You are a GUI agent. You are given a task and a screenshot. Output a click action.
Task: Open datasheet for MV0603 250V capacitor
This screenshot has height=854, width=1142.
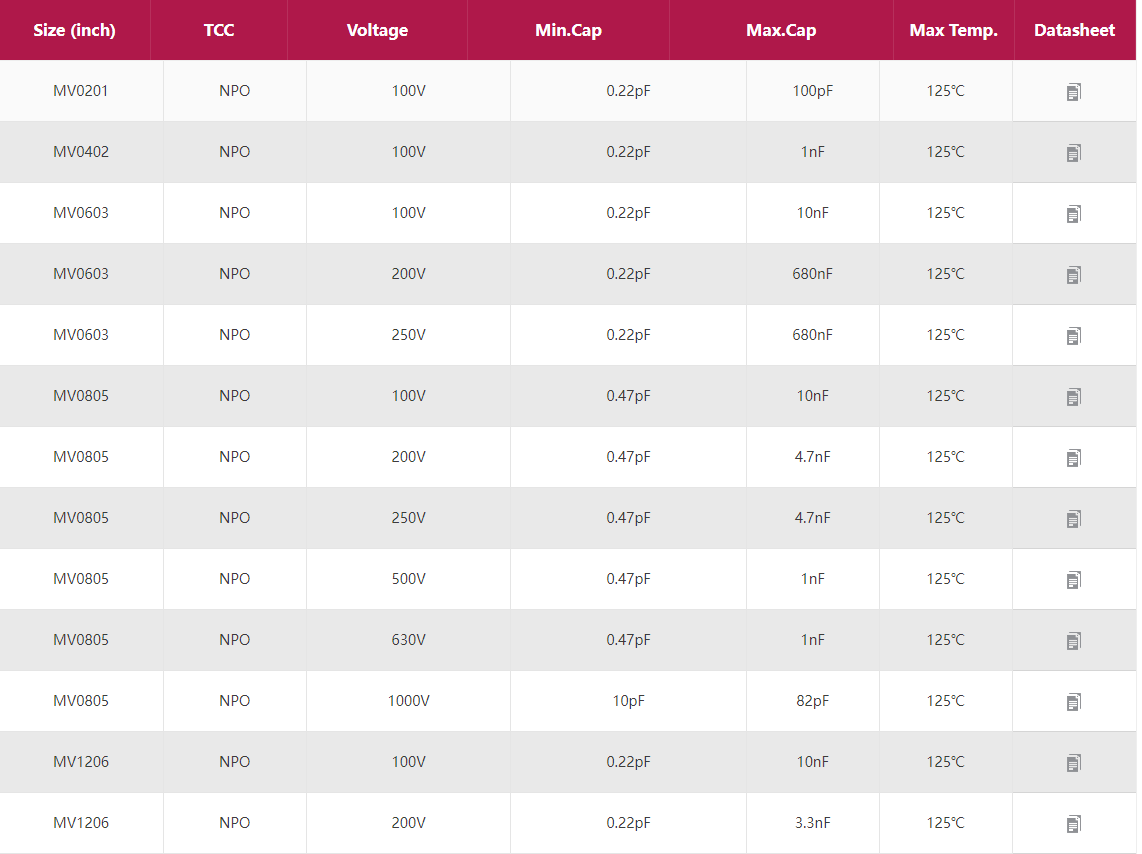click(1073, 336)
